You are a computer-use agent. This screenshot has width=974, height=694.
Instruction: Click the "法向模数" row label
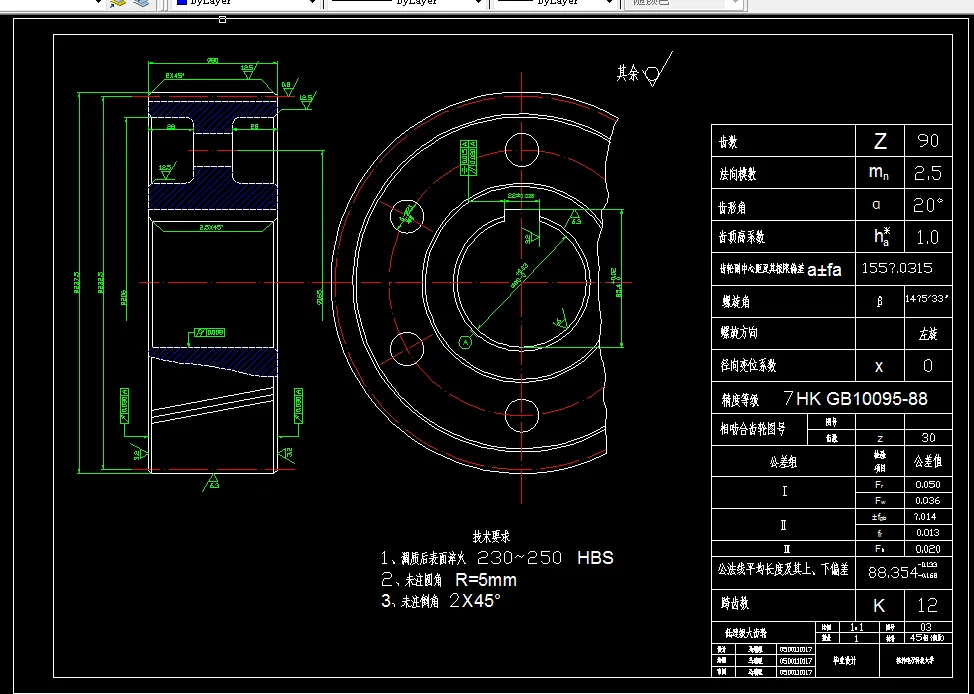[x=737, y=175]
